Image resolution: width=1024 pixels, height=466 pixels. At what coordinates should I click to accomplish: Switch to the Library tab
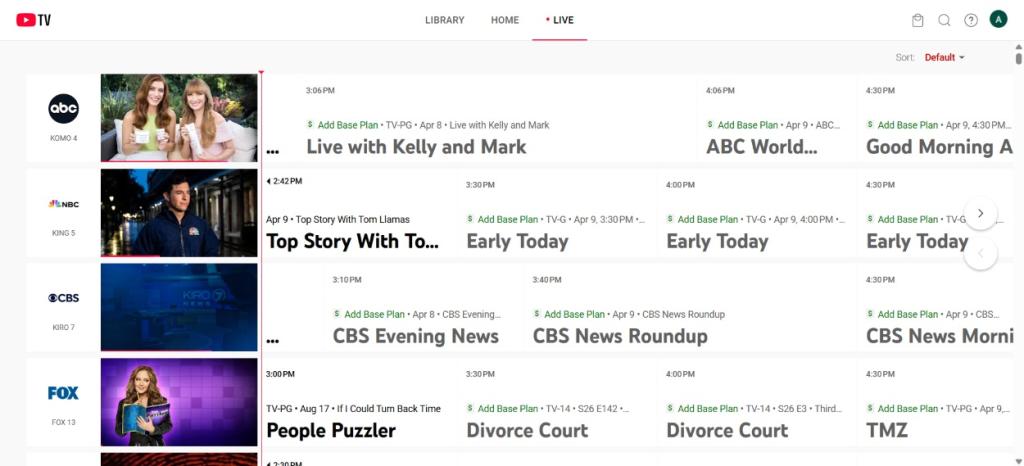[x=445, y=20]
